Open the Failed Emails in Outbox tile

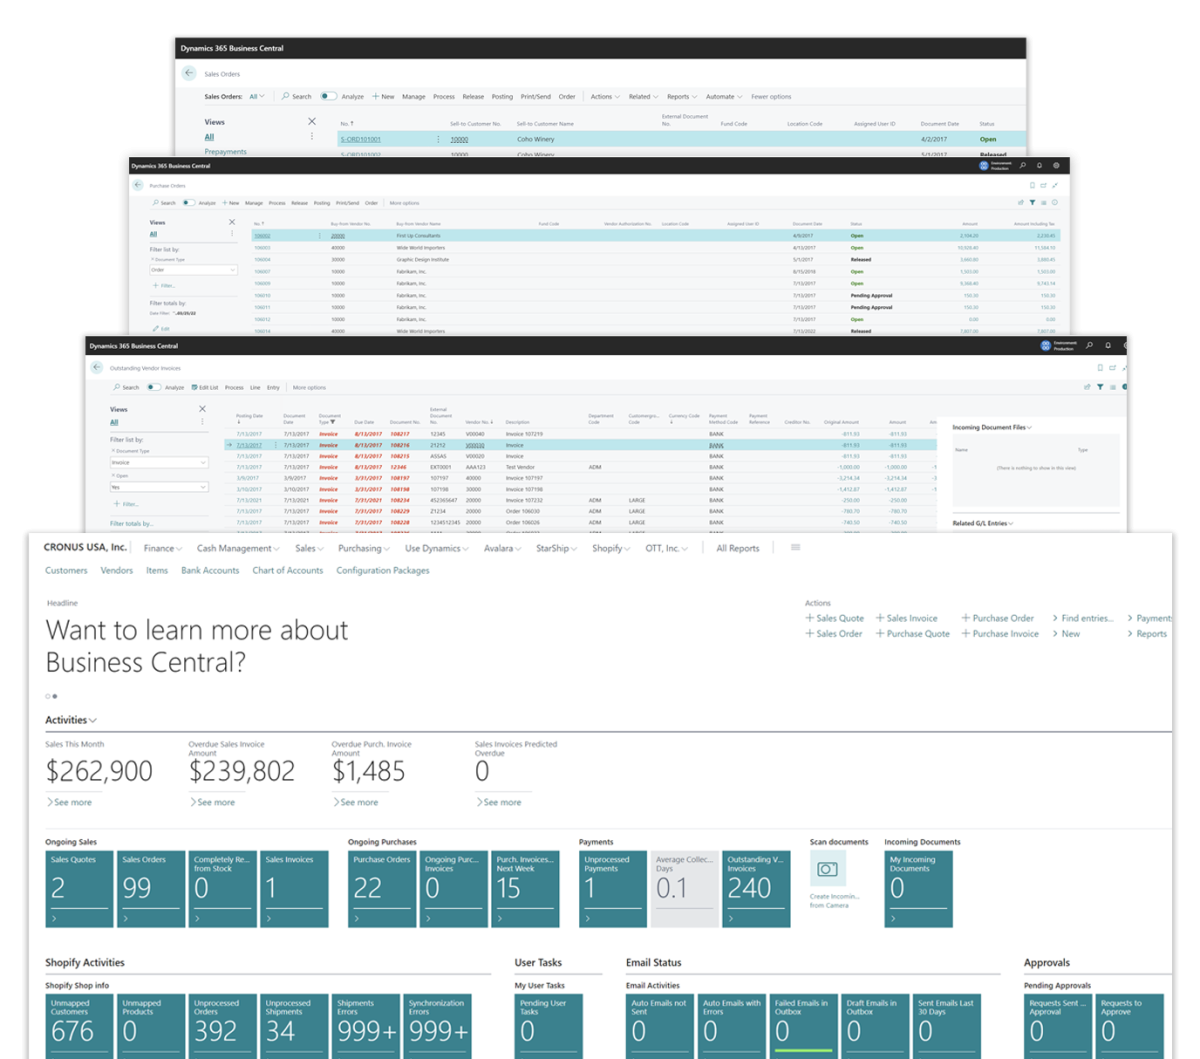(x=804, y=1024)
